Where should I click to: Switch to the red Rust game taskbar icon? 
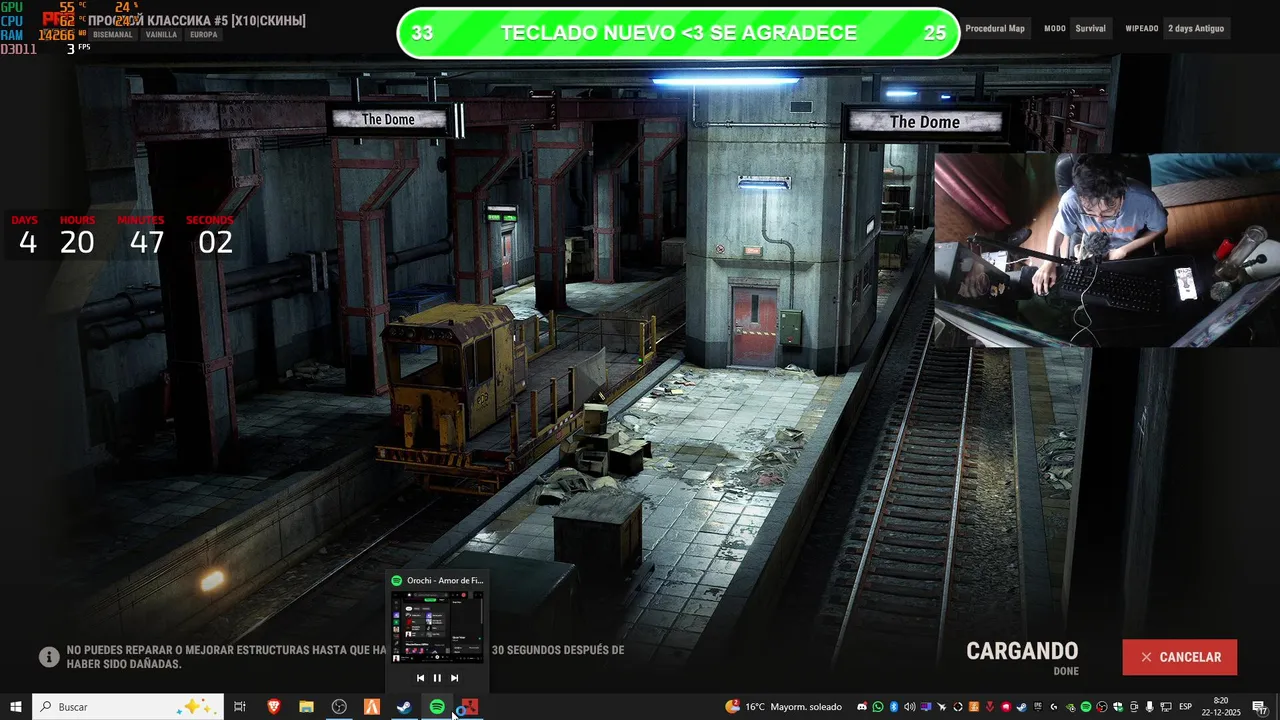[x=470, y=707]
